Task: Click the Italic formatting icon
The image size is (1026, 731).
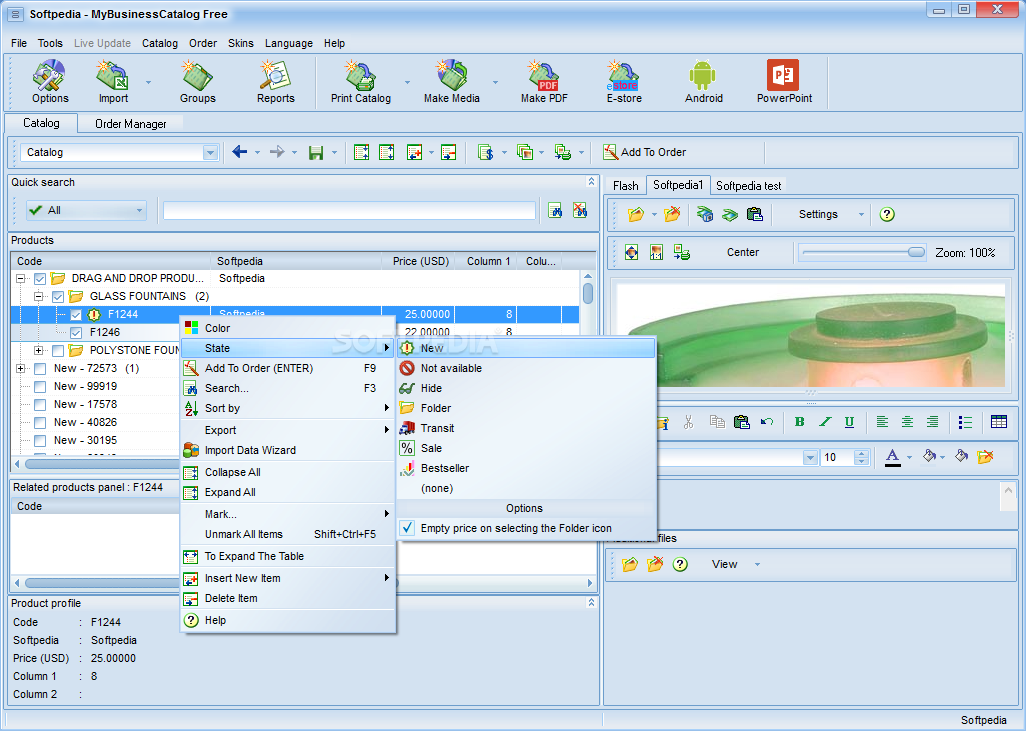Action: pos(824,422)
